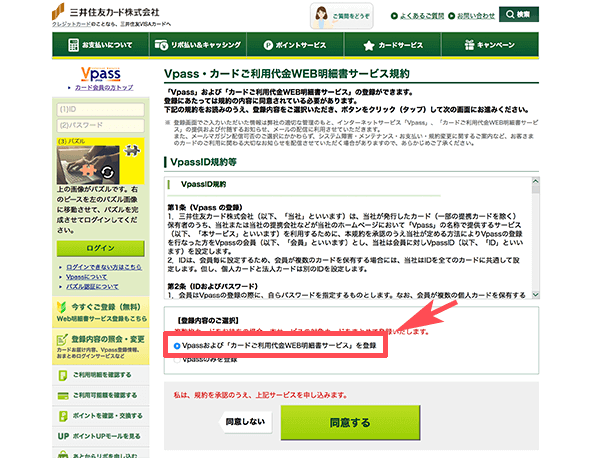This screenshot has height=458, width=600.
Task: Open ポイントを確認・交換する sidebar item
Action: (101, 416)
